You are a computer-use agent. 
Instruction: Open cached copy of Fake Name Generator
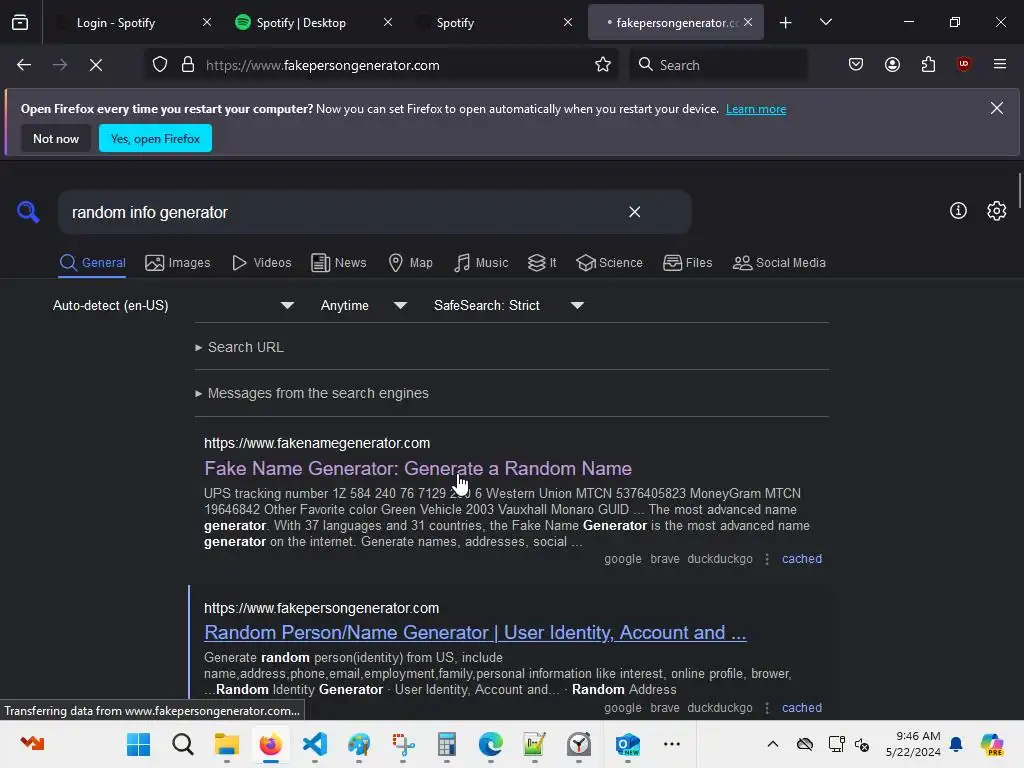point(802,559)
